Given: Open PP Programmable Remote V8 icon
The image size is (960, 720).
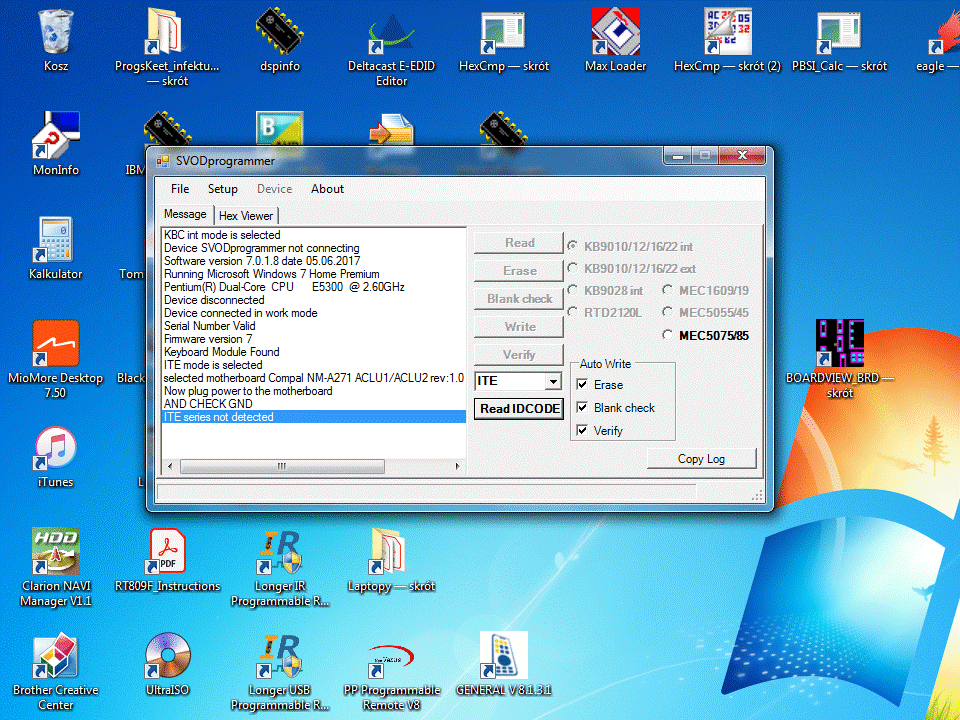Looking at the screenshot, I should tap(391, 660).
